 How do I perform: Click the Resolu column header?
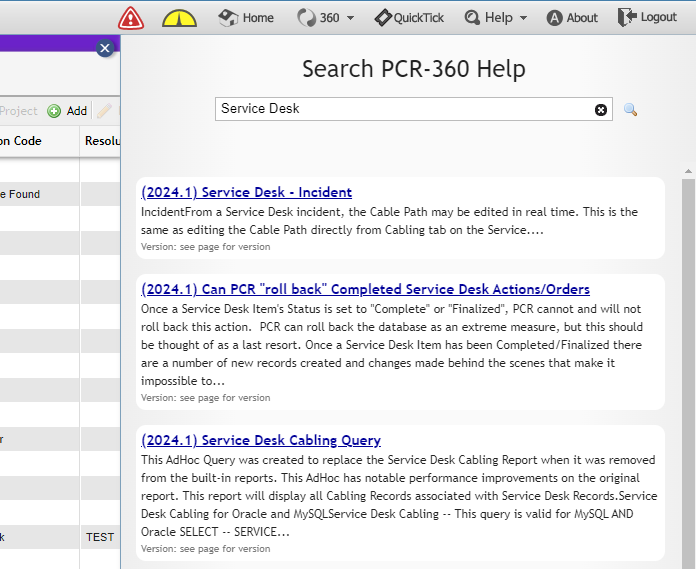(x=102, y=141)
